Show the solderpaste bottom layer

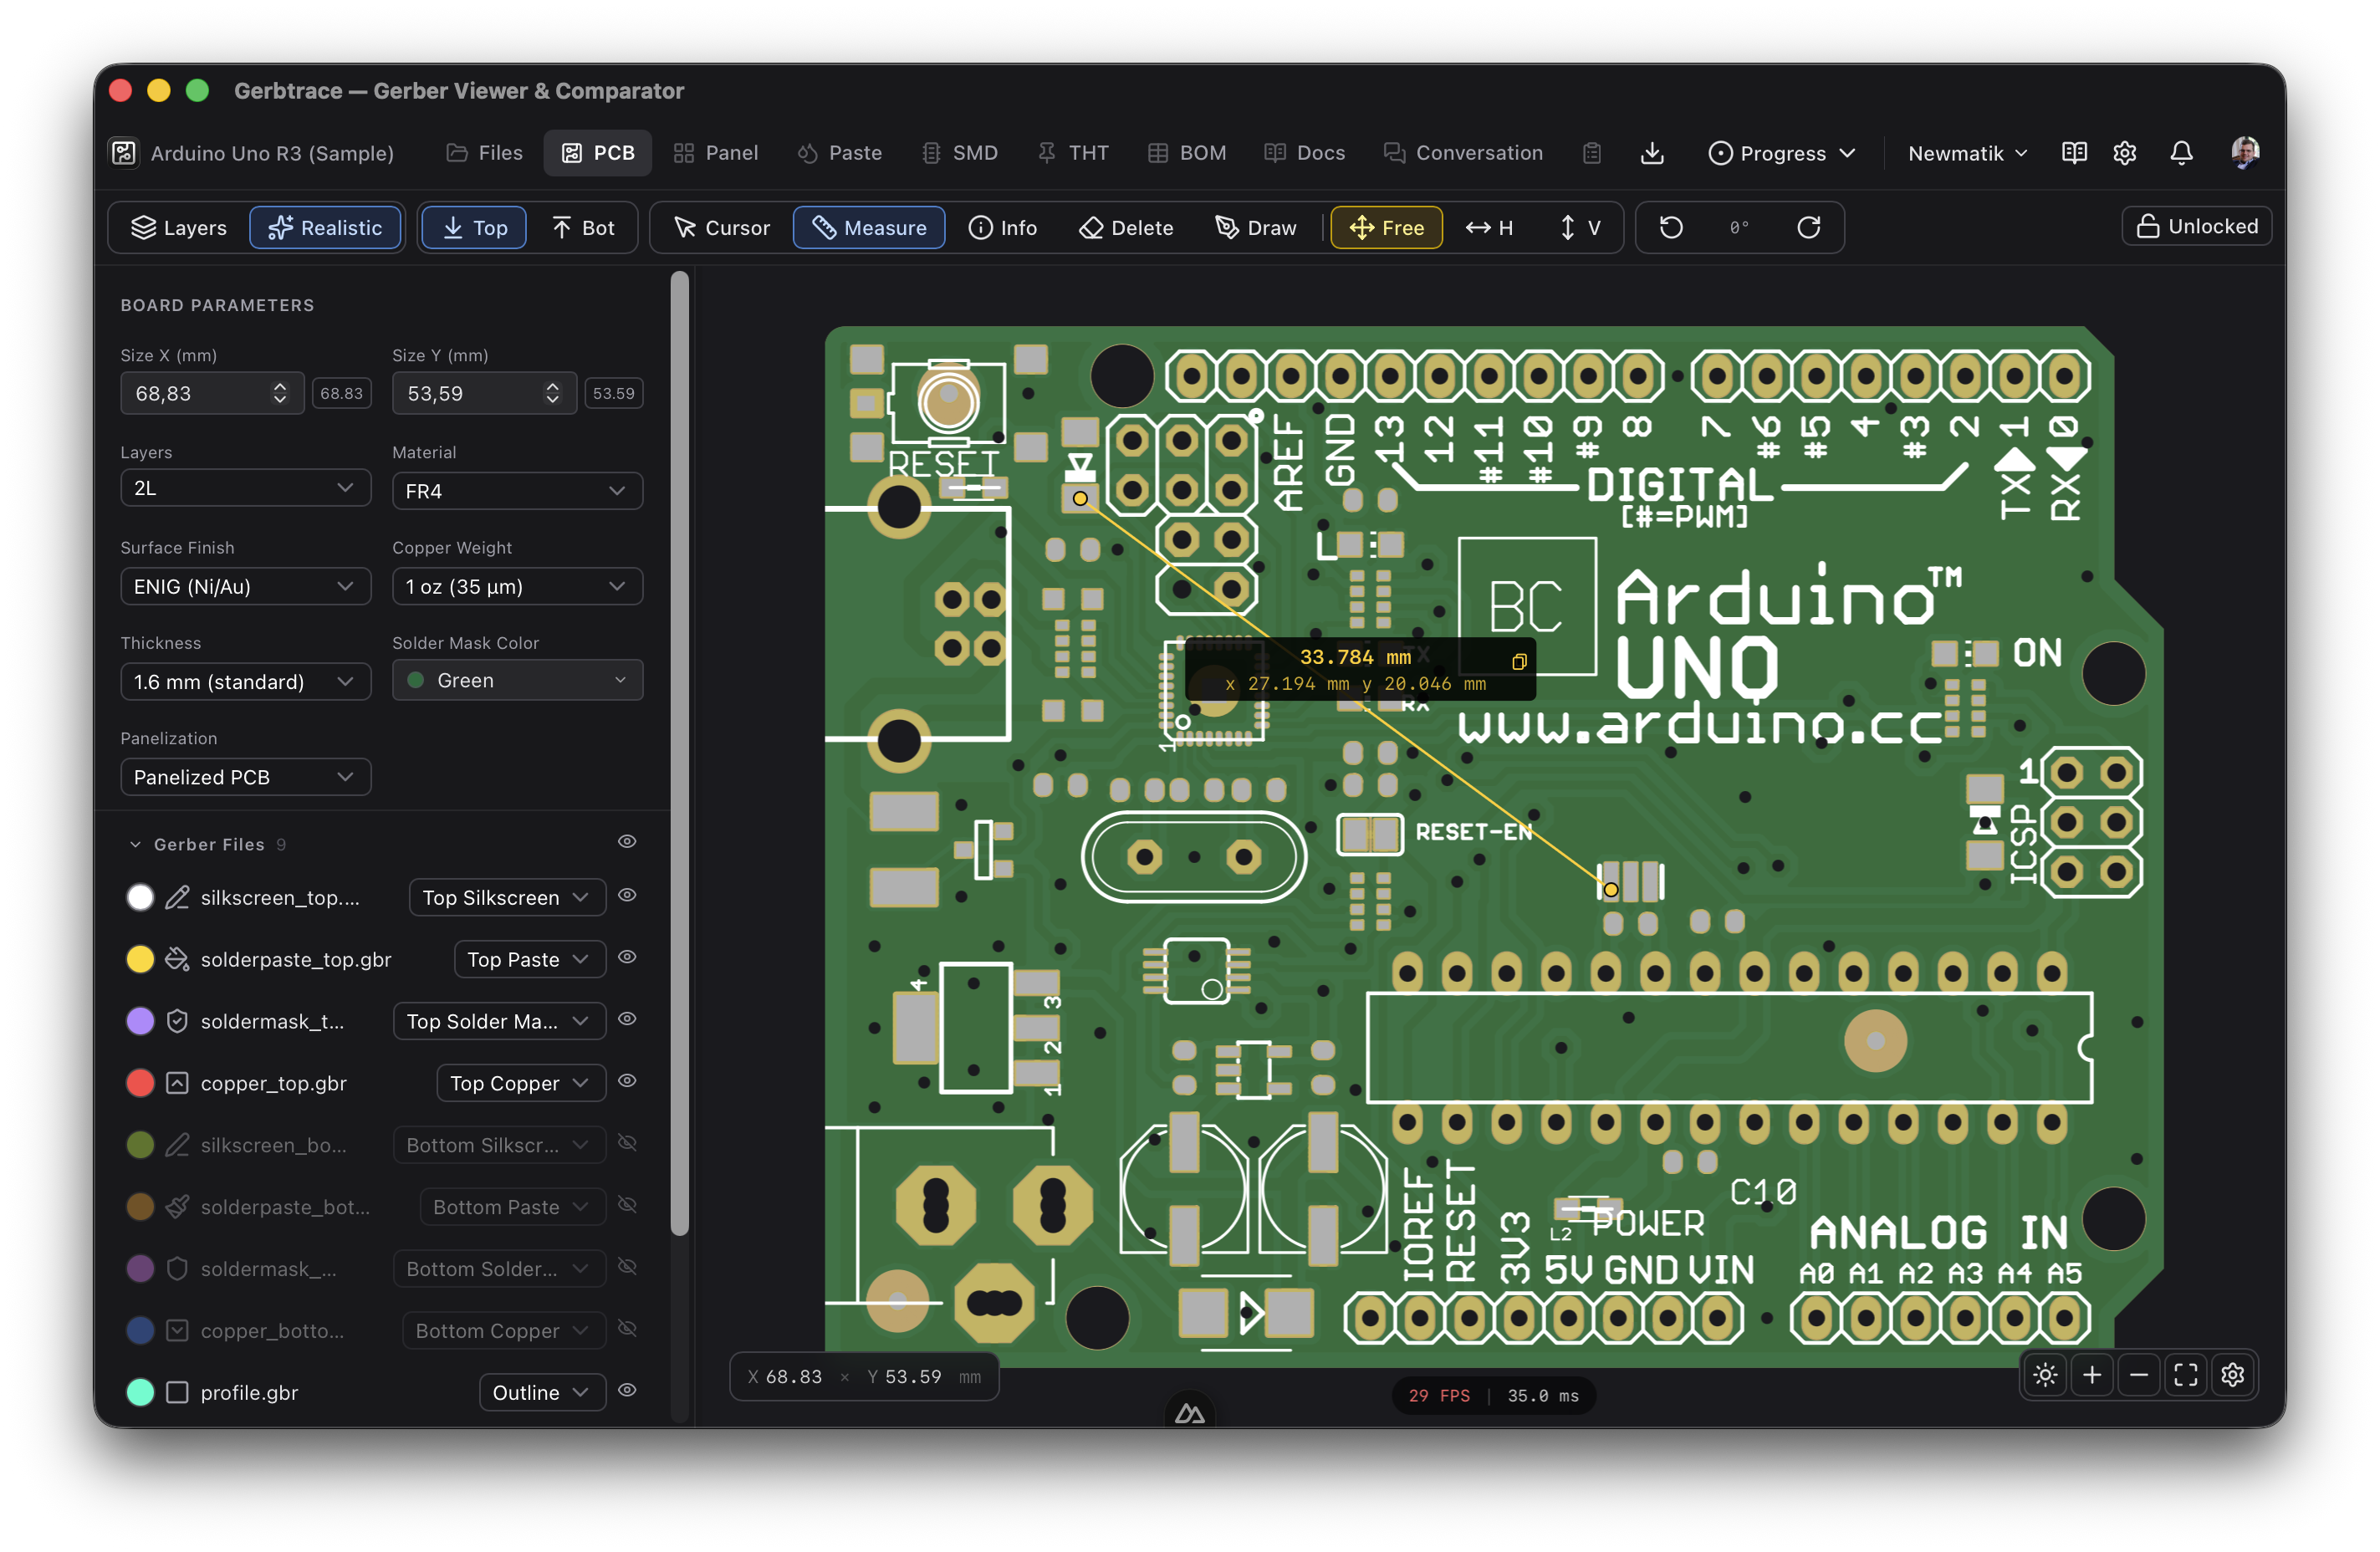[627, 1206]
